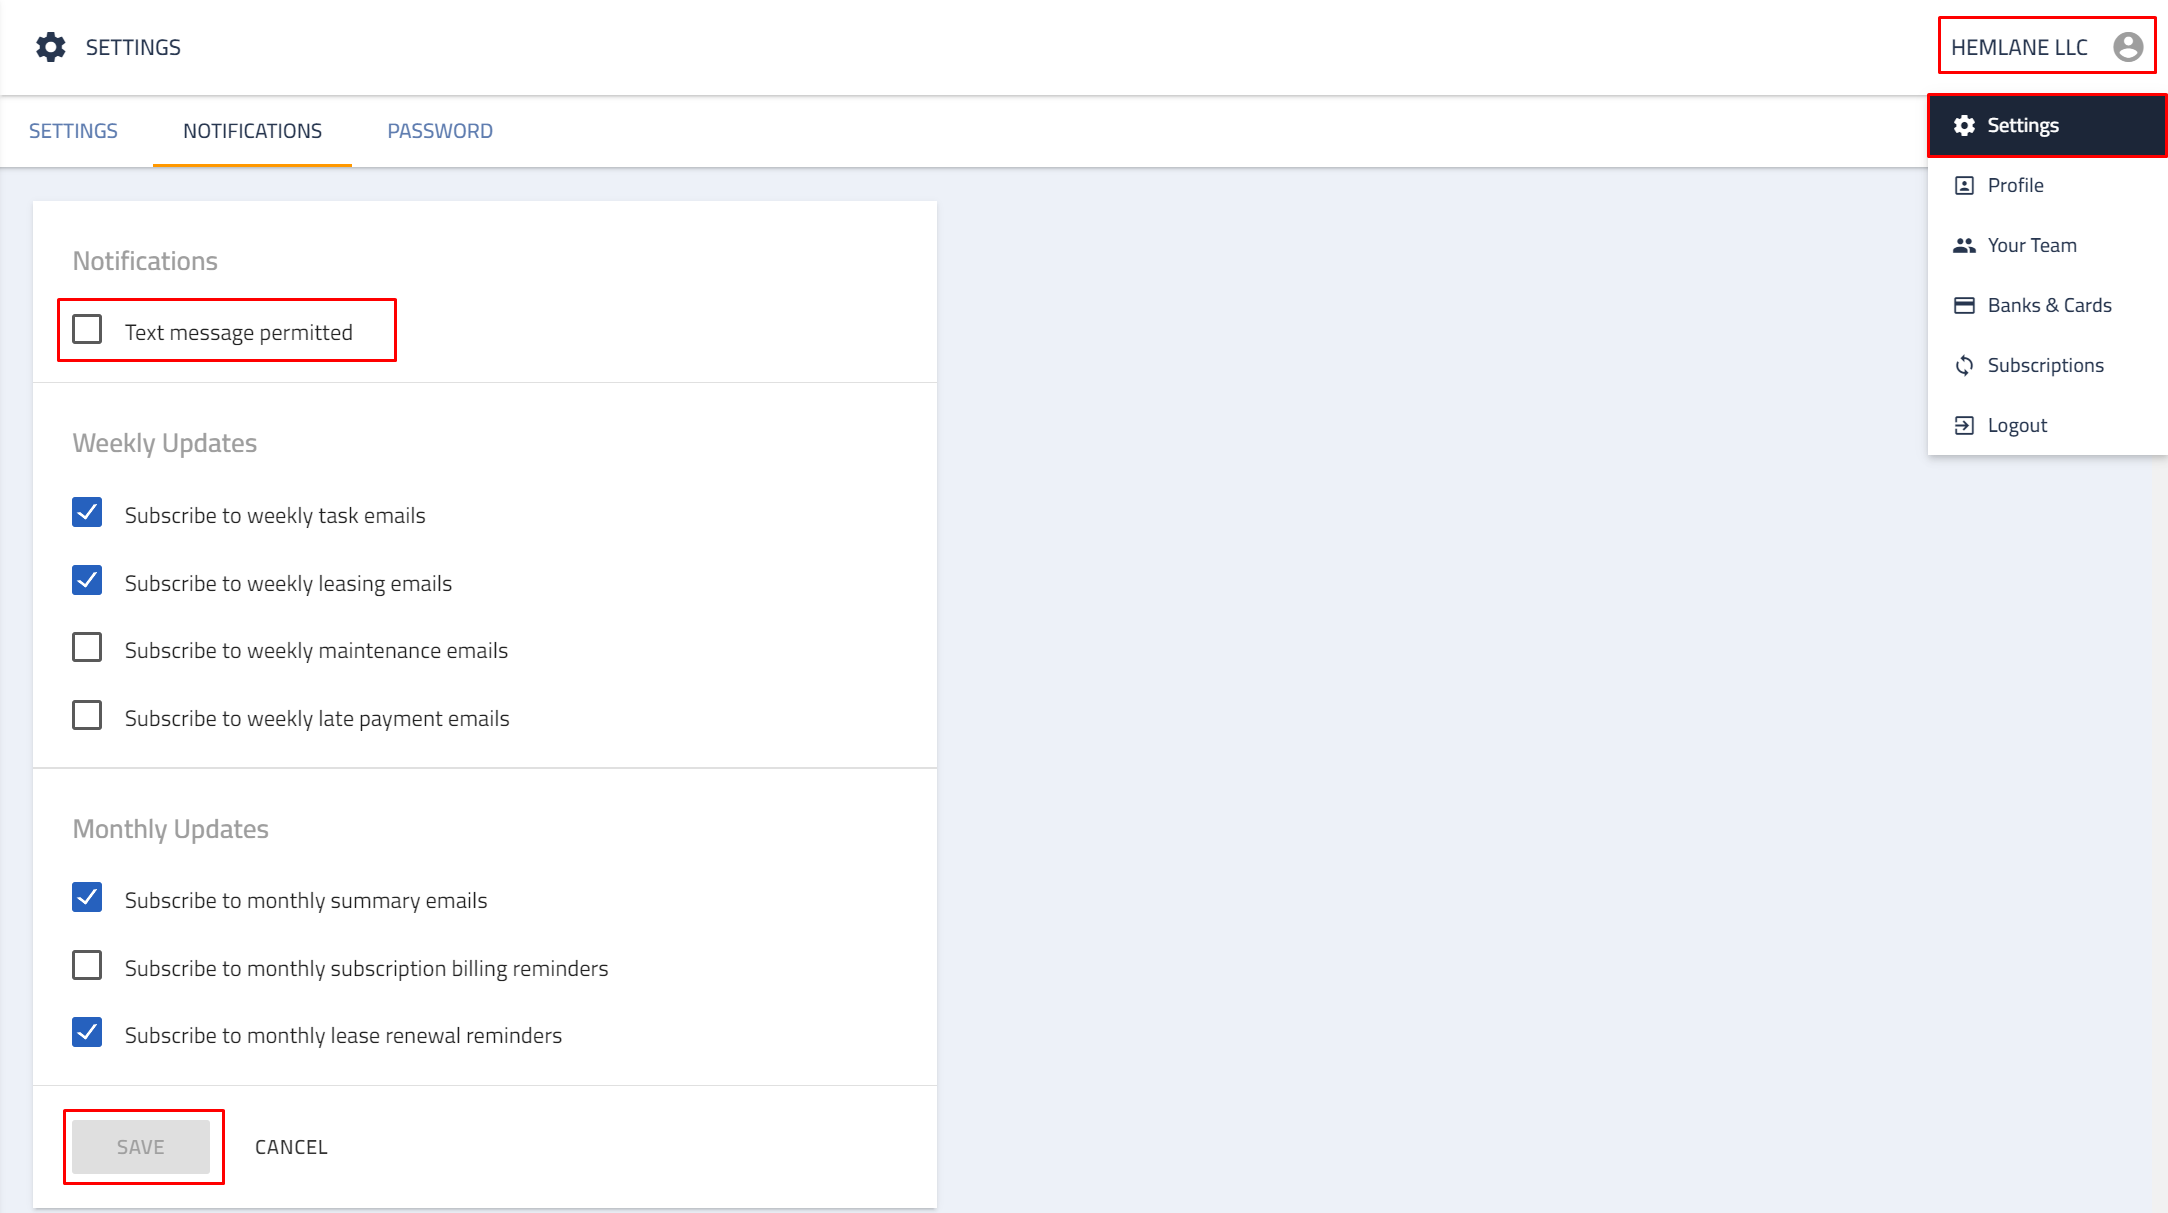Open Your Team from account menu
Screen dimensions: 2168x1213
coord(2047,245)
